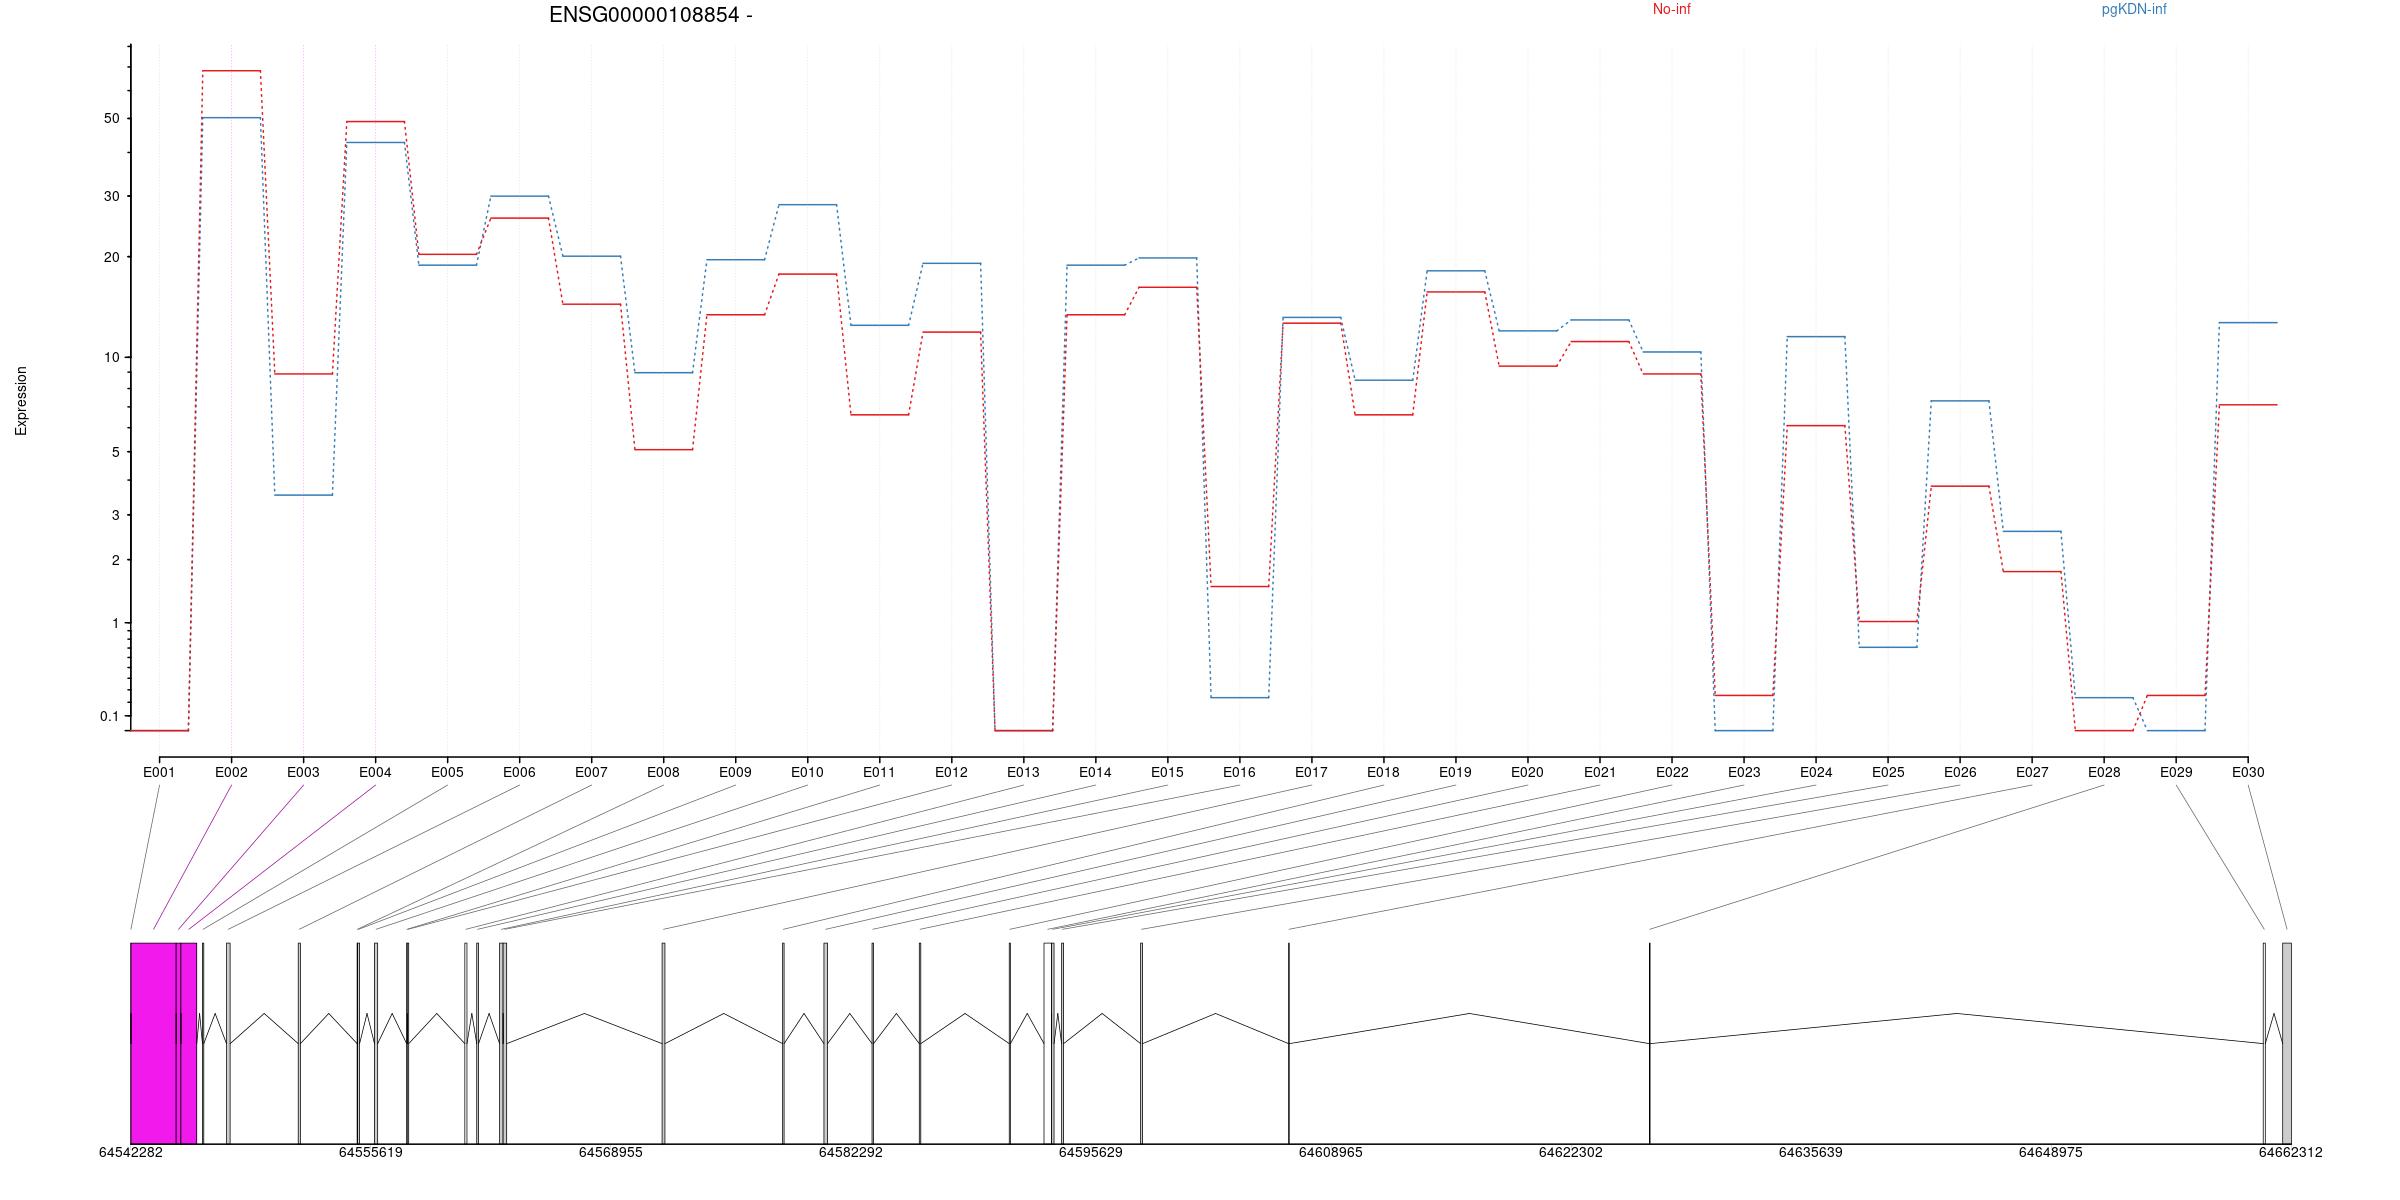The image size is (2400, 1200).
Task: Click exon label E009
Action: [735, 772]
